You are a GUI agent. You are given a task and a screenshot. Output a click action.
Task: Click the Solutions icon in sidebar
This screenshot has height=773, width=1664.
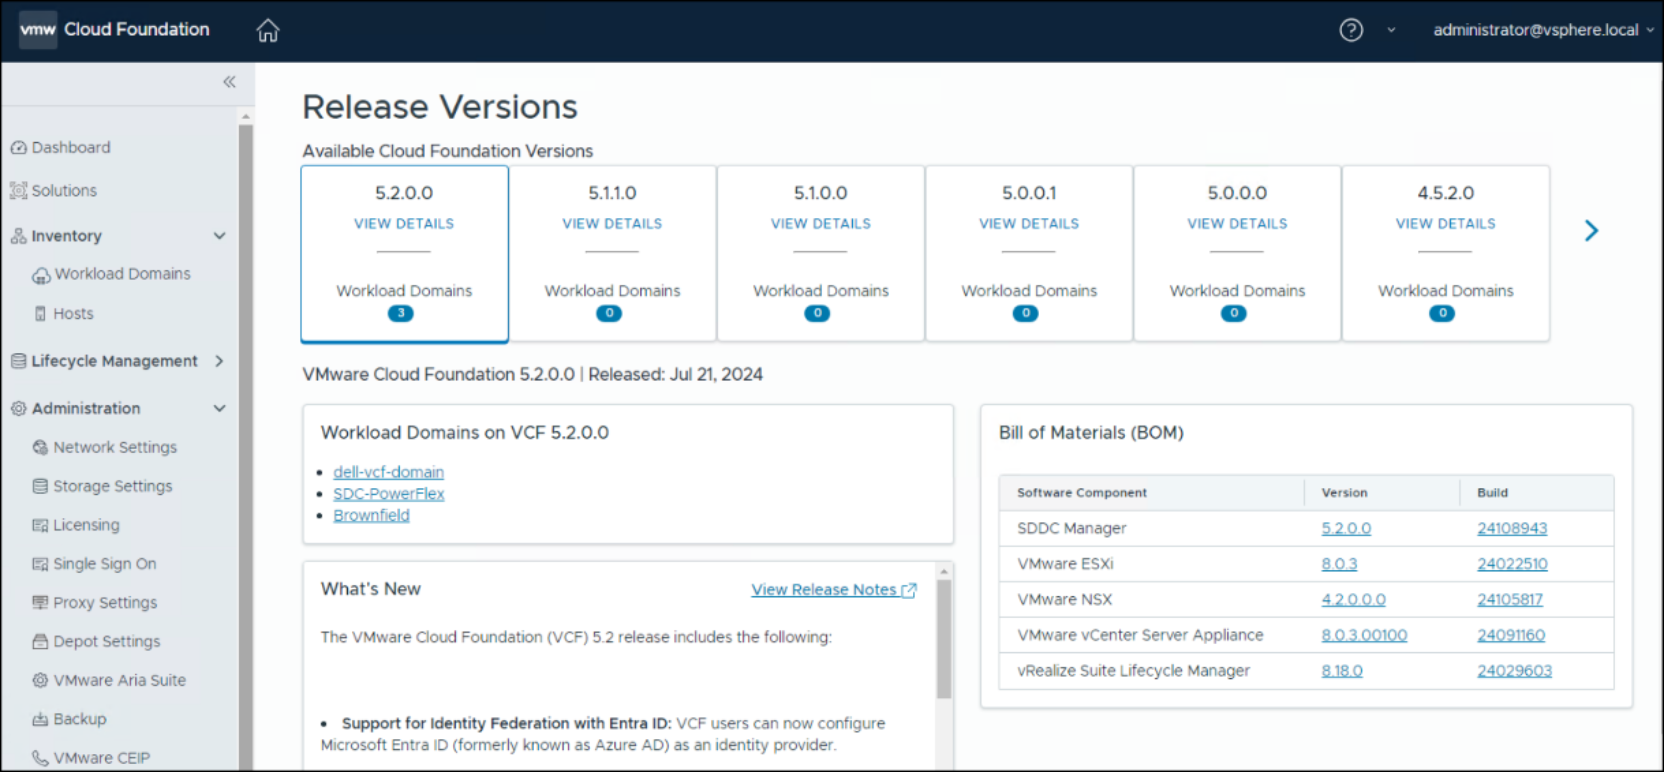click(x=19, y=191)
